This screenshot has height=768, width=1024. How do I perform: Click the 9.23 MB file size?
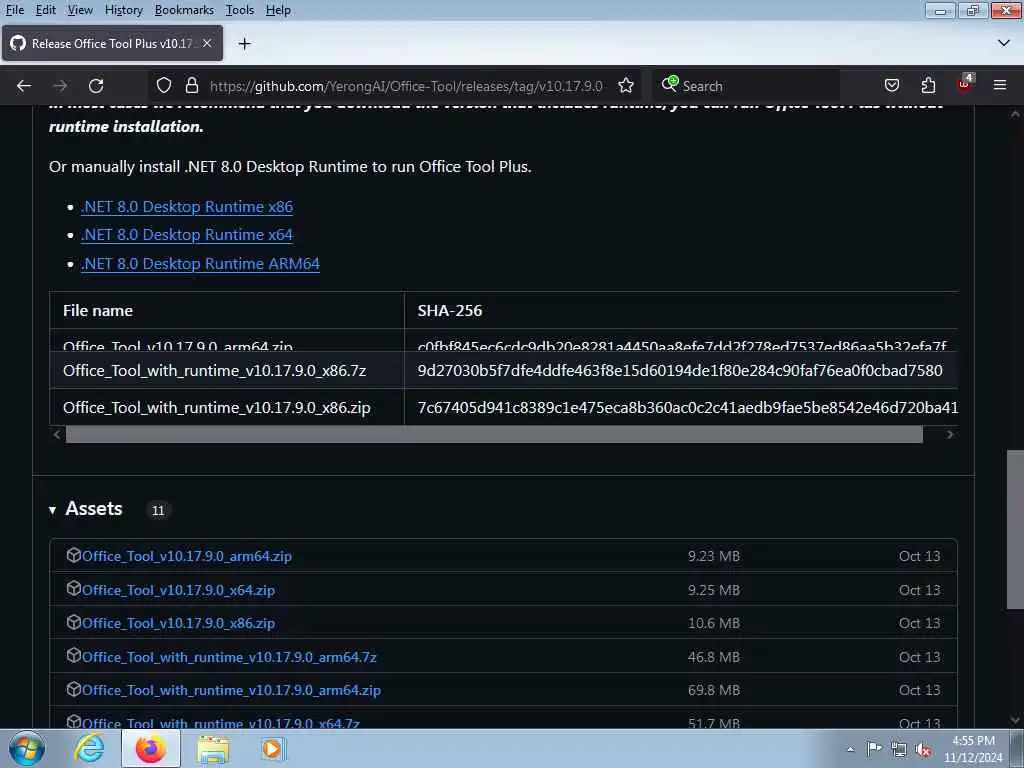[x=714, y=556]
